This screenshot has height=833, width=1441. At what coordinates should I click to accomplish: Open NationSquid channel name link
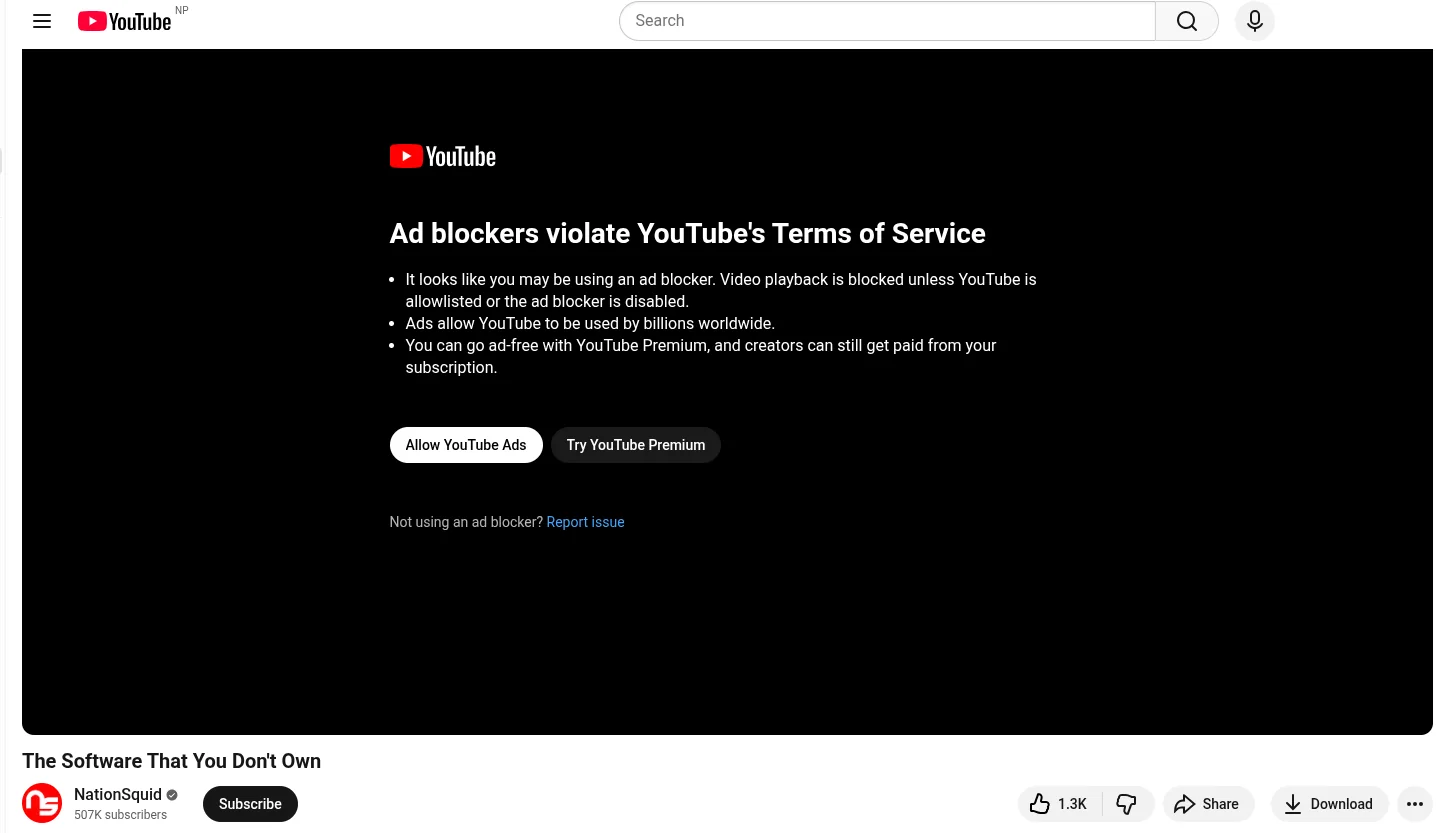(x=118, y=795)
